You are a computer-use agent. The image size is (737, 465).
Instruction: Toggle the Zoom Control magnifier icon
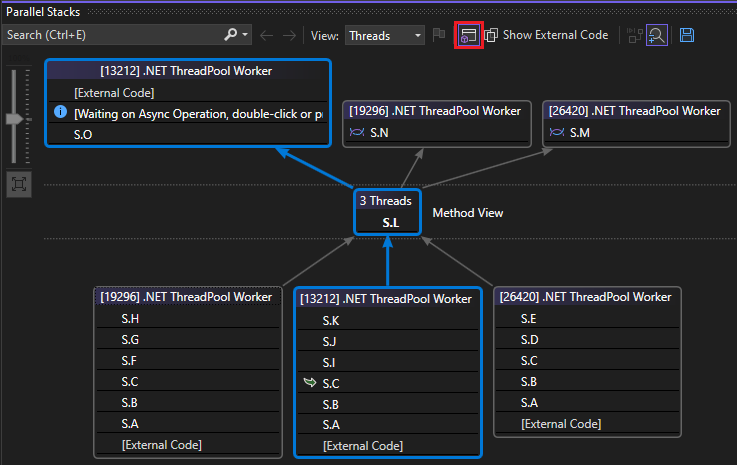657,35
